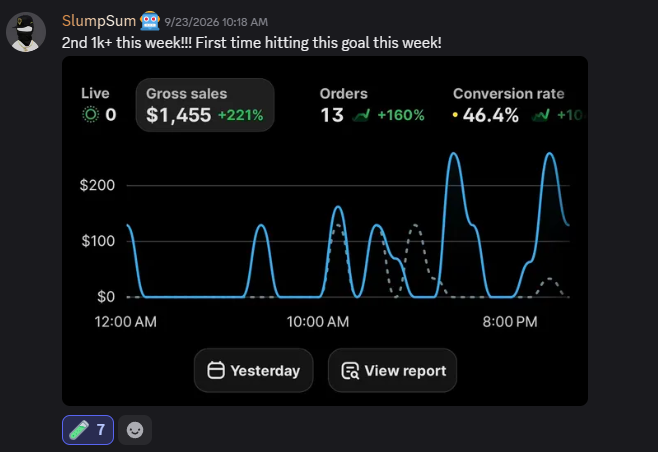Image resolution: width=658 pixels, height=452 pixels.
Task: Click the report search icon in View report
Action: [350, 371]
